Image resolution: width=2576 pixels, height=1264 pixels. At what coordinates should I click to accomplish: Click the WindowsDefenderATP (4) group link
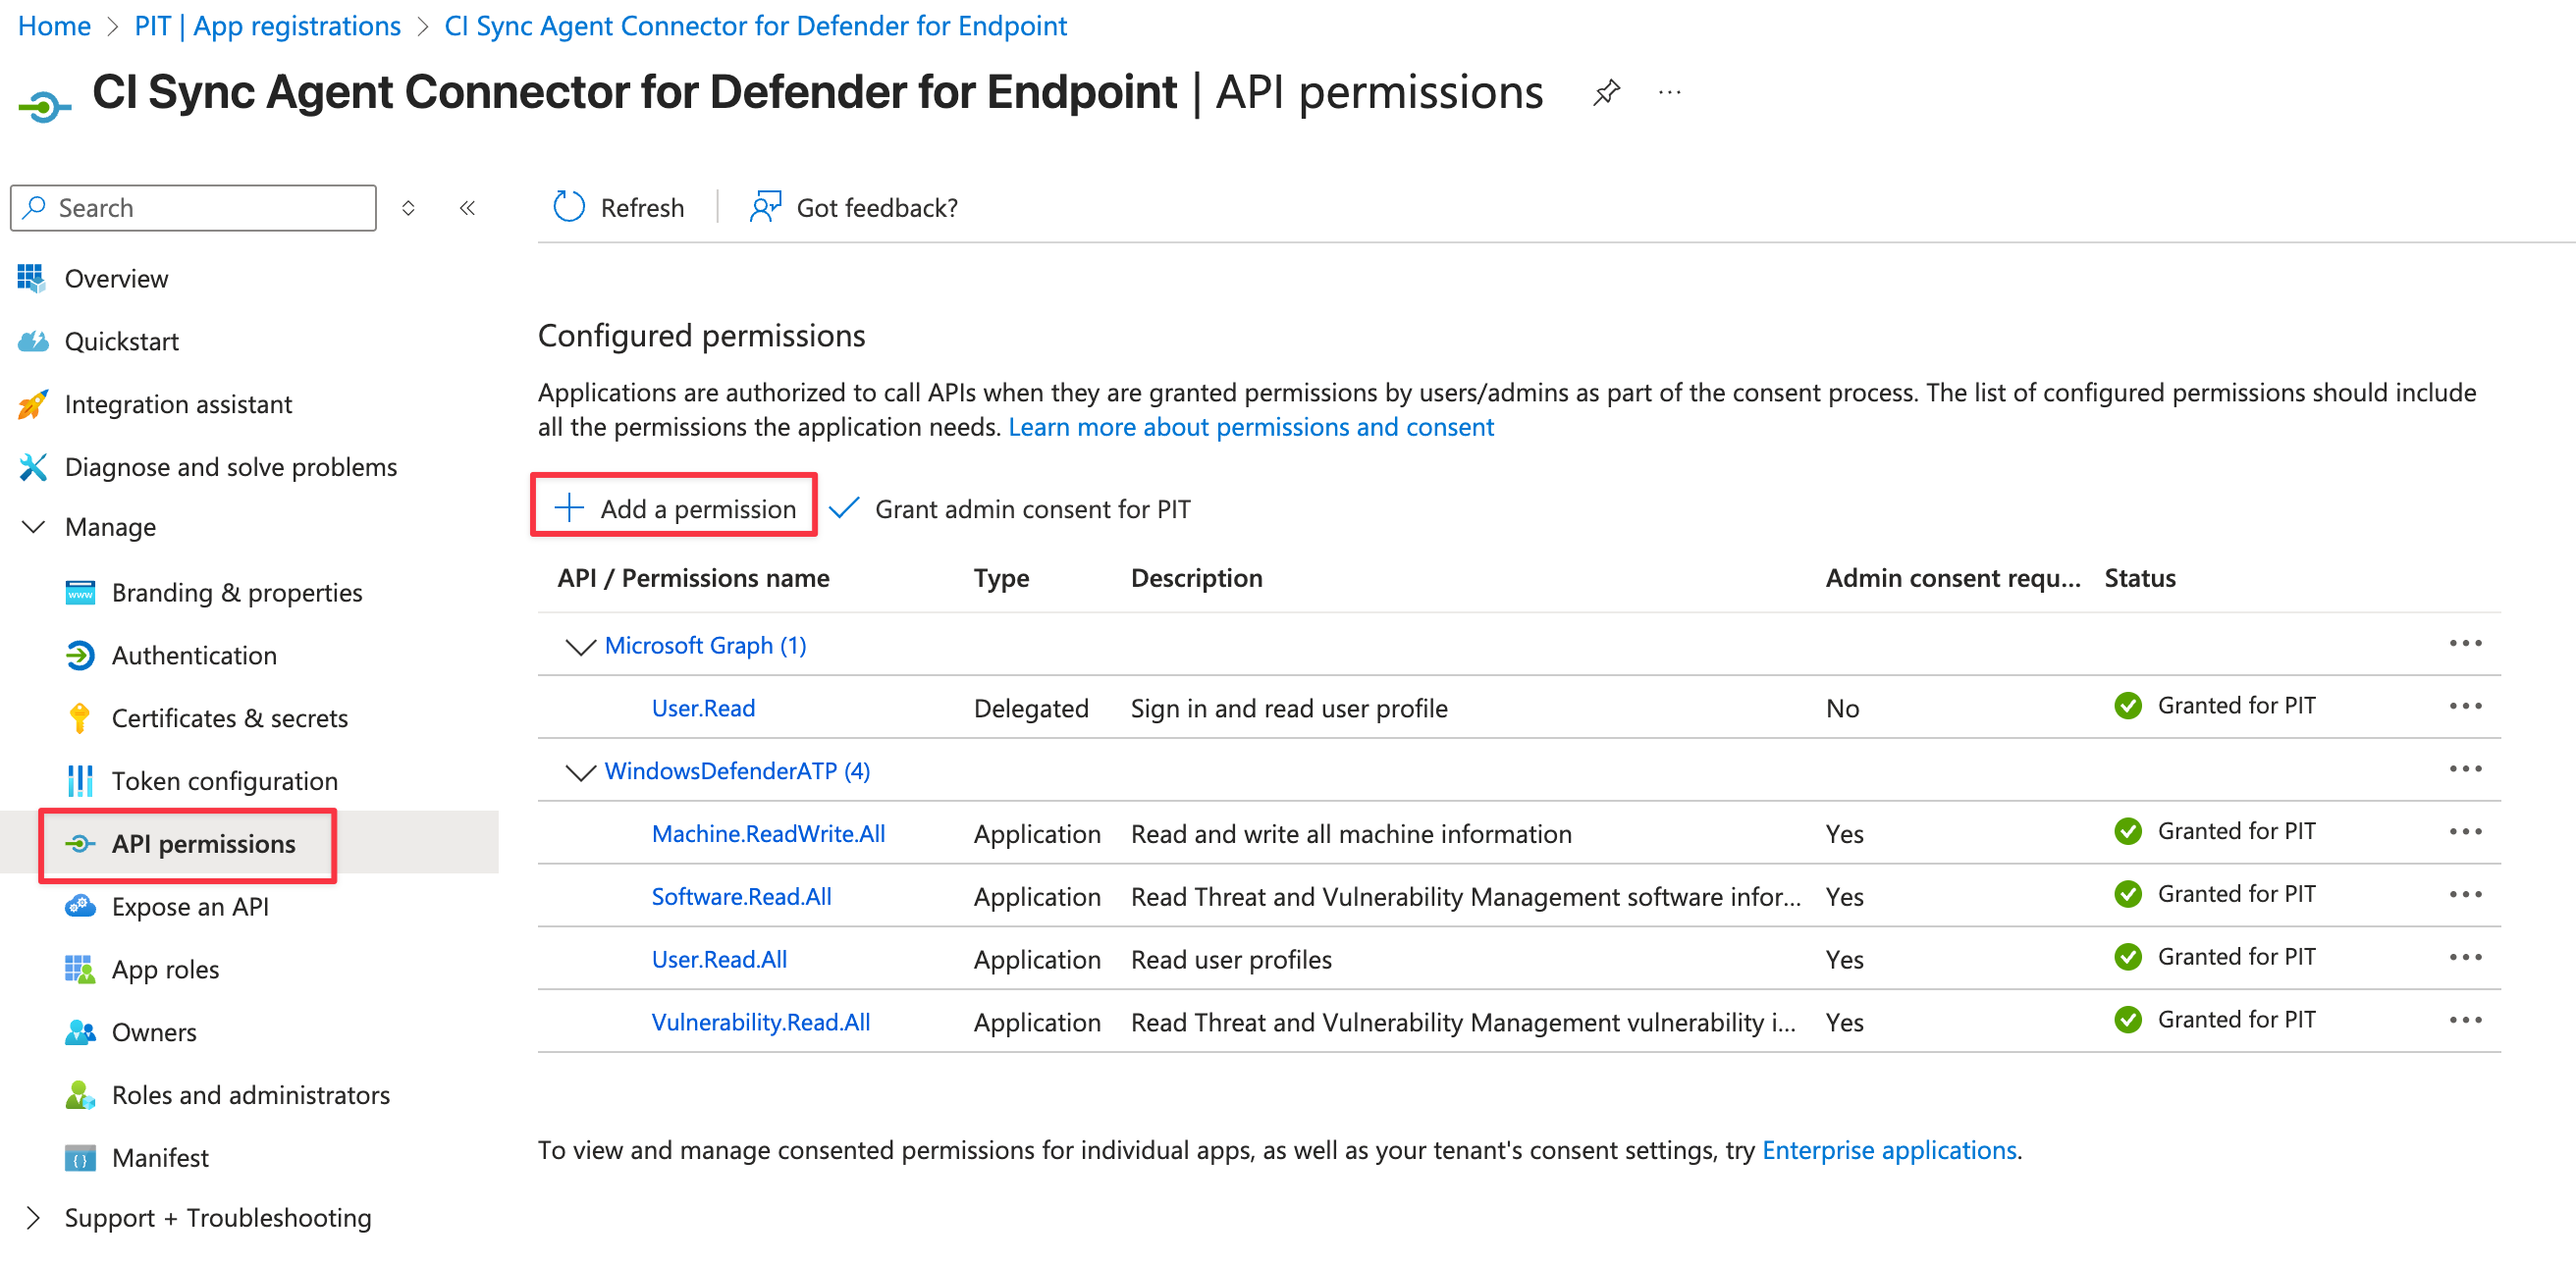(738, 771)
